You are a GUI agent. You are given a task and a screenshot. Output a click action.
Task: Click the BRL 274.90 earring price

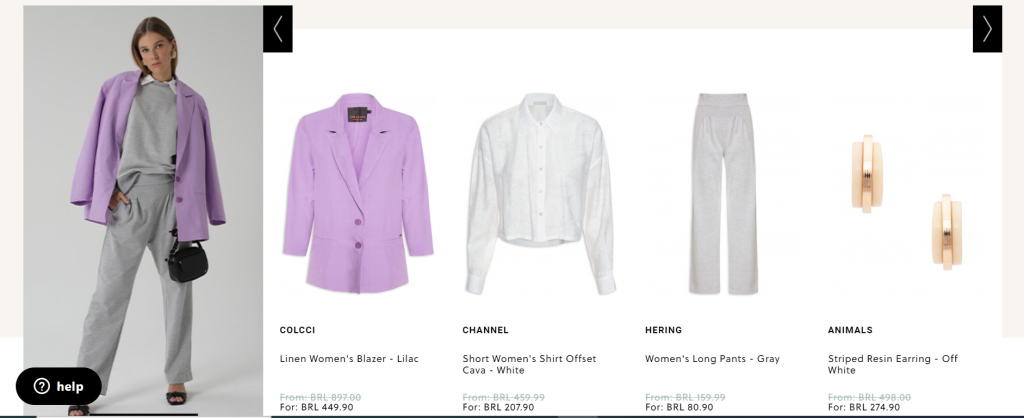(874, 407)
